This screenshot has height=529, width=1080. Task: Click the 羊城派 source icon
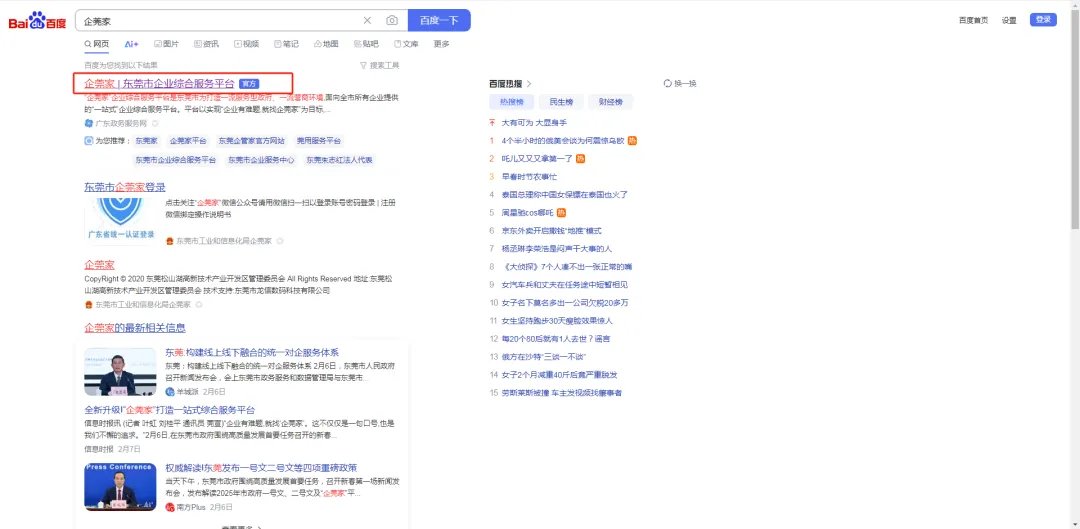(x=169, y=391)
